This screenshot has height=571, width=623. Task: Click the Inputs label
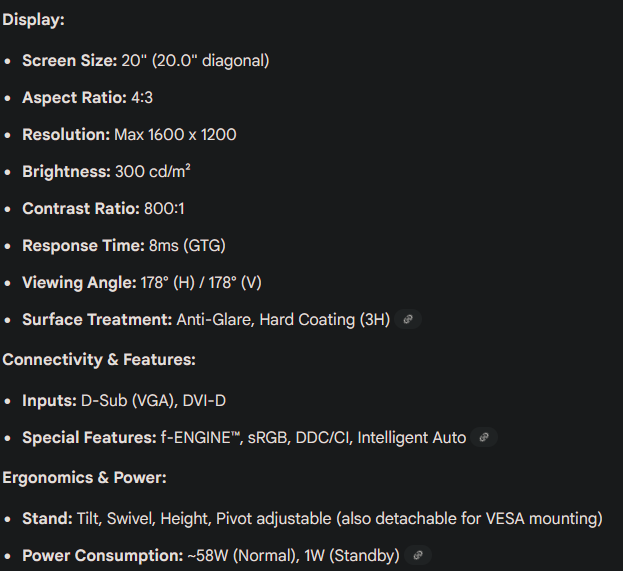coord(49,401)
